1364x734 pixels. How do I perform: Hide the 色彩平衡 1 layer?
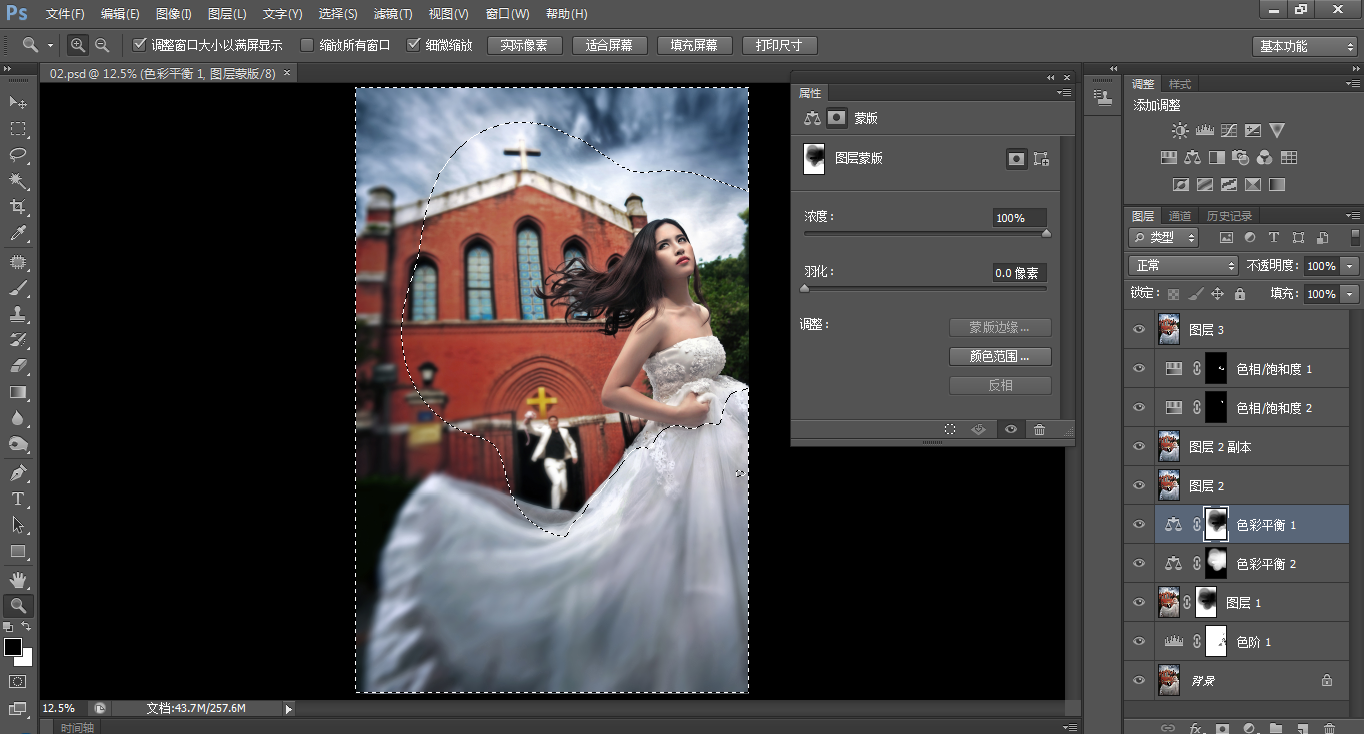click(x=1138, y=524)
